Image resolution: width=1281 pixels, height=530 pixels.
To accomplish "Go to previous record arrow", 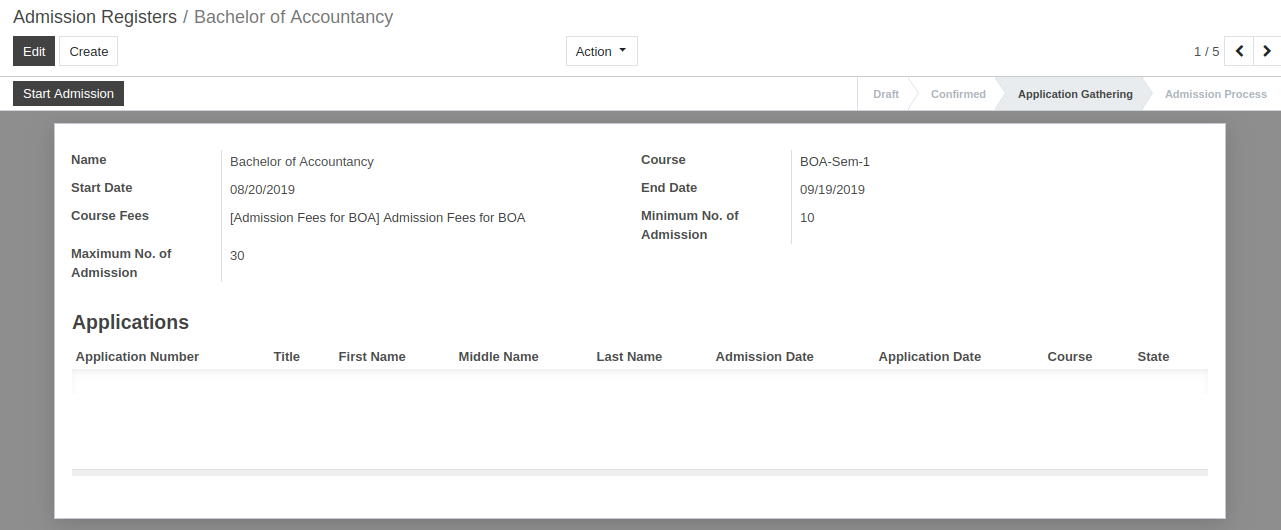I will pos(1239,51).
